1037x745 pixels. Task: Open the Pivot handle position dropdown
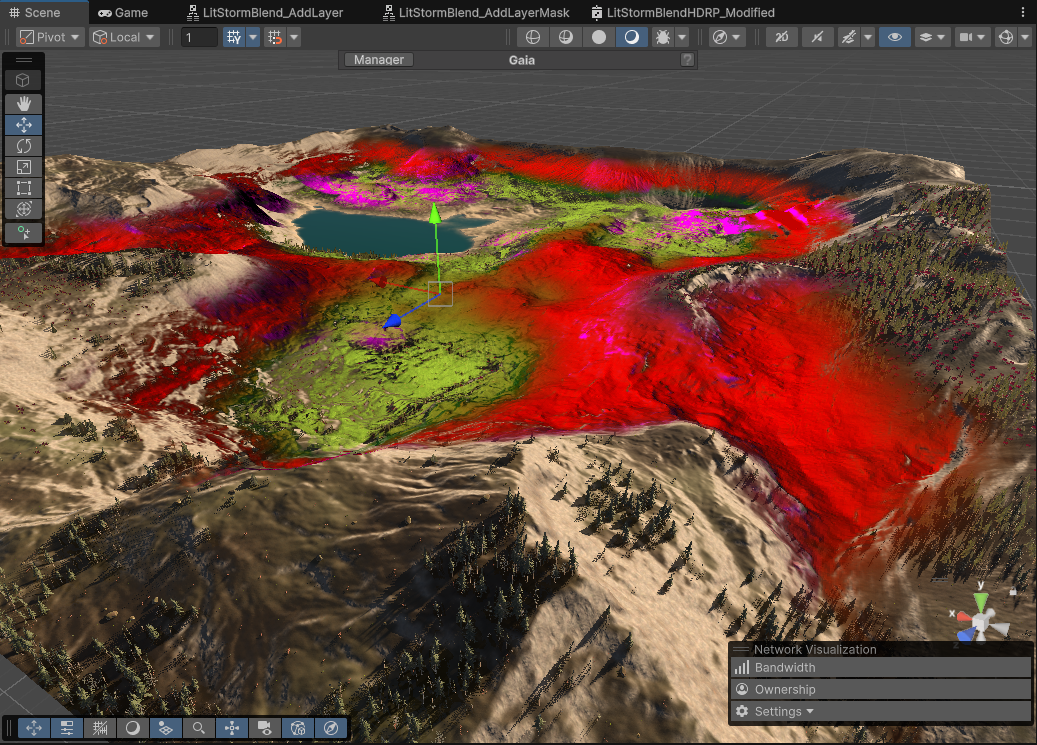pyautogui.click(x=50, y=37)
